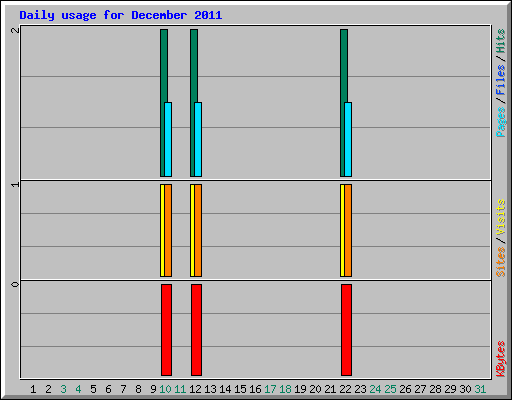Click the red KBytes bar for day 22
The height and width of the screenshot is (400, 512).
click(x=347, y=330)
